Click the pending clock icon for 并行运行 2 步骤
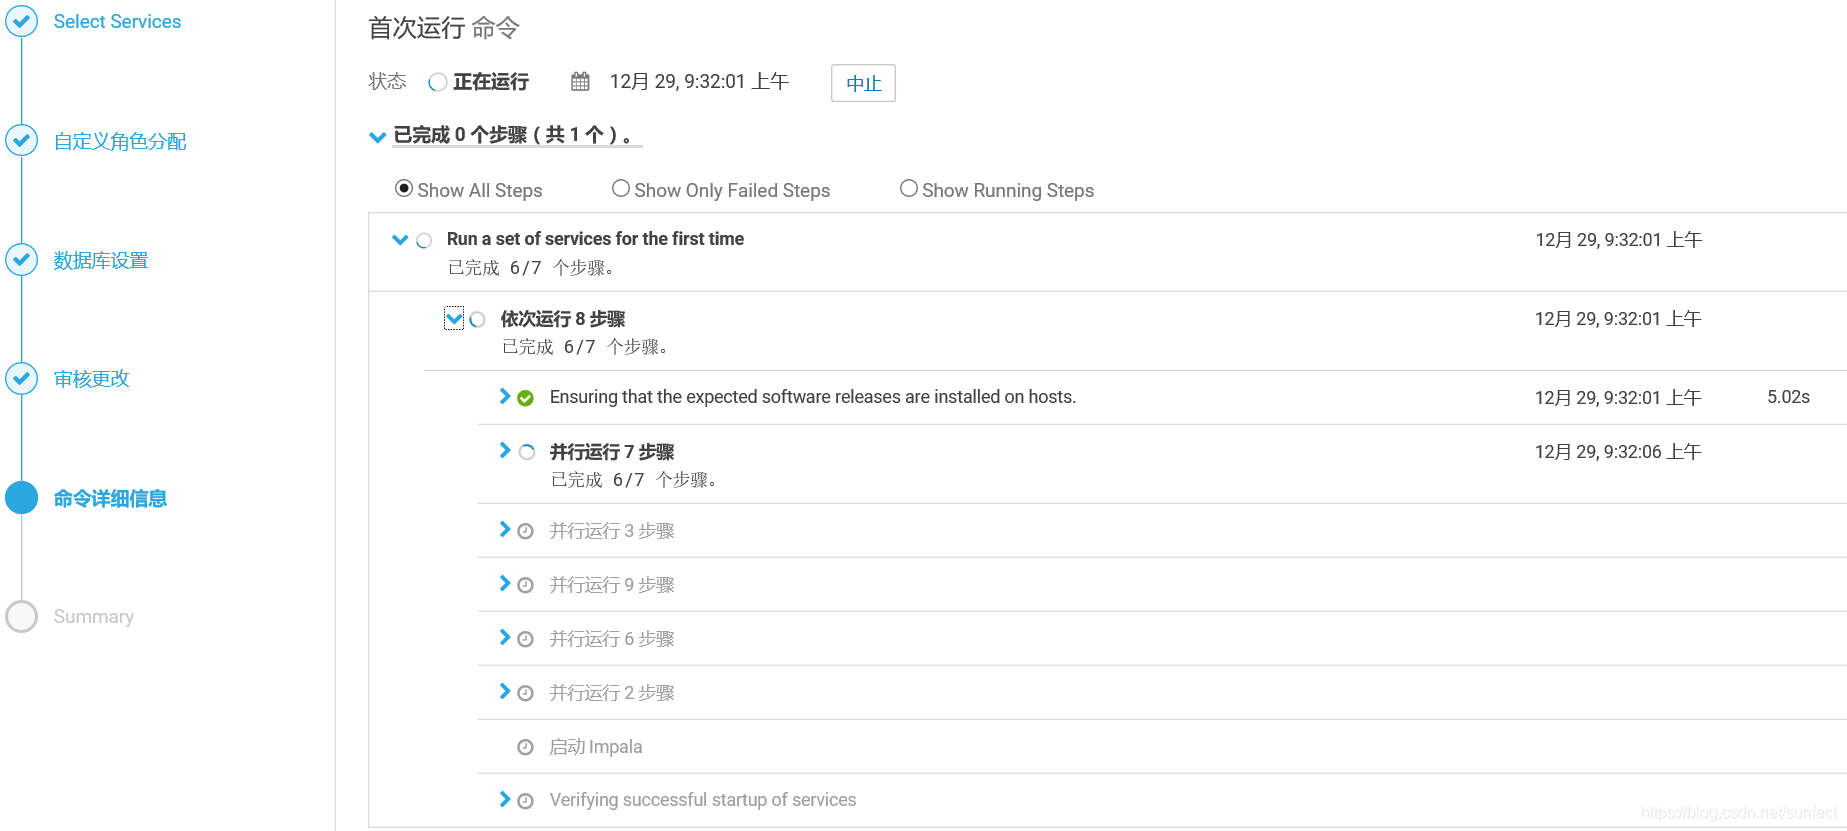Viewport: 1847px width, 831px height. click(525, 693)
